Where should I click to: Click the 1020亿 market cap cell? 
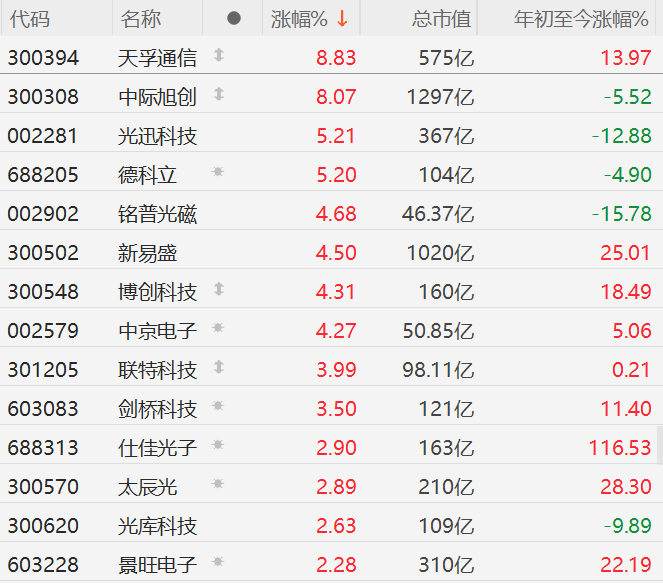point(440,253)
